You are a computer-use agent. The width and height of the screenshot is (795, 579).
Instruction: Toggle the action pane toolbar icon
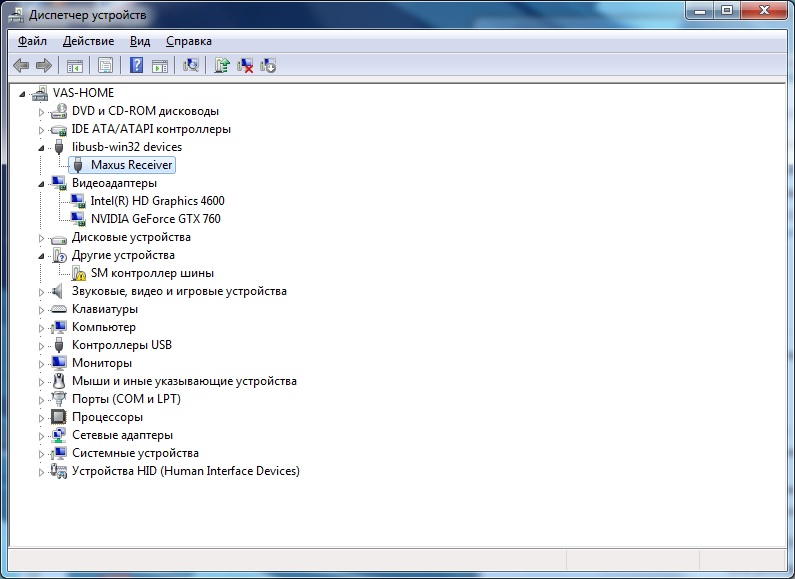point(160,65)
